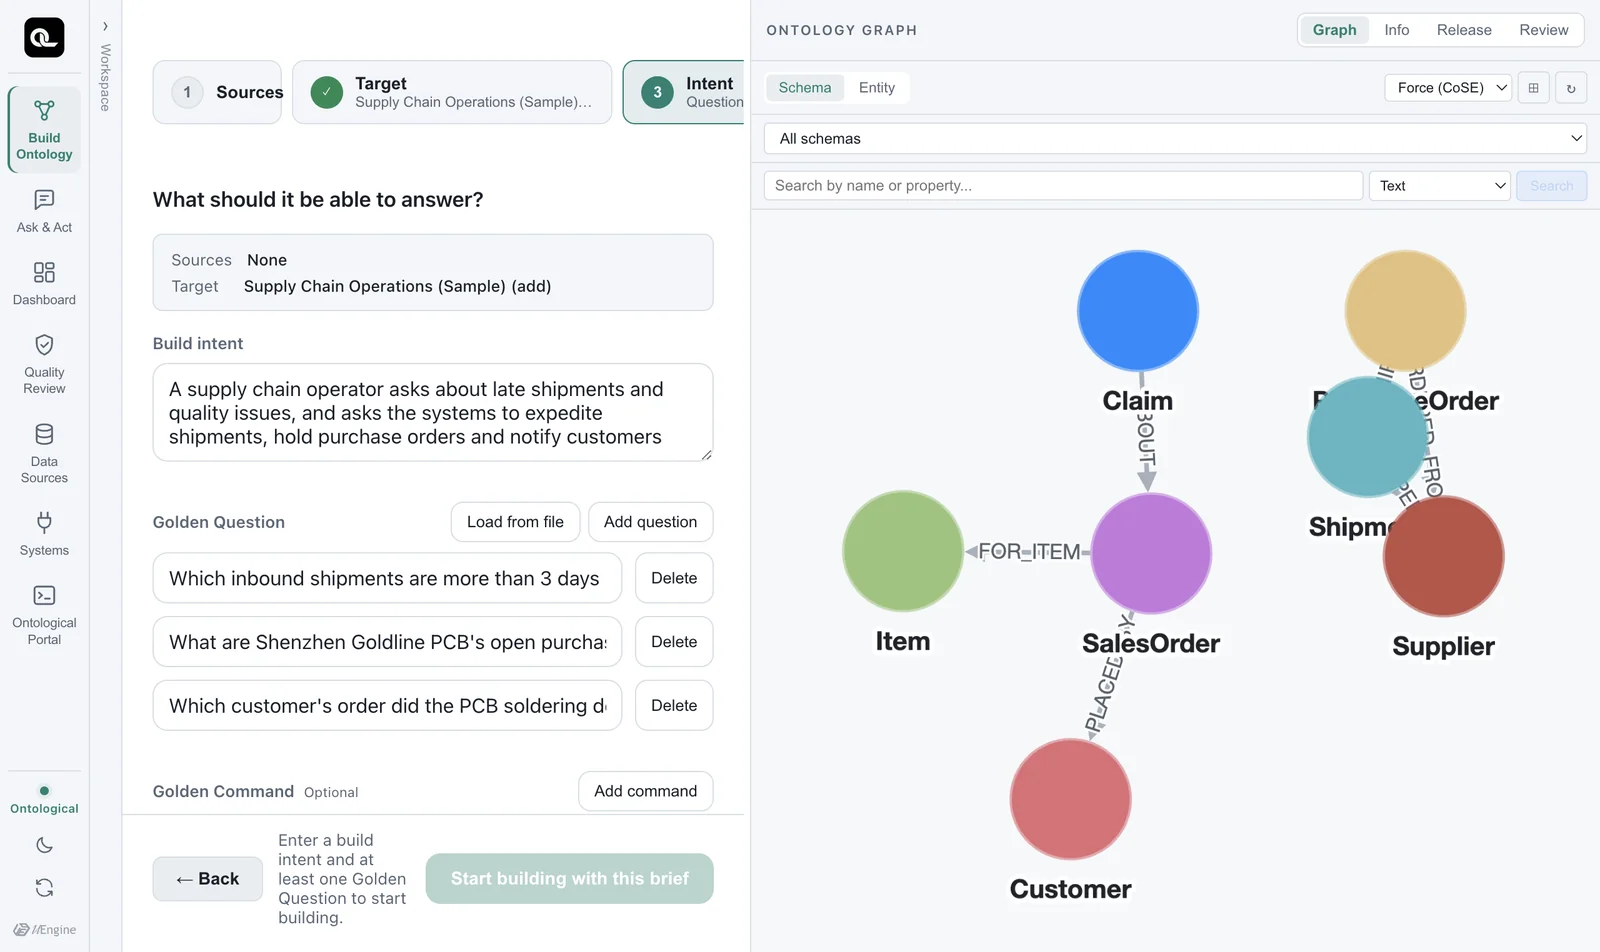The height and width of the screenshot is (952, 1600).
Task: Open Build Ontology in sidebar
Action: [x=44, y=130]
